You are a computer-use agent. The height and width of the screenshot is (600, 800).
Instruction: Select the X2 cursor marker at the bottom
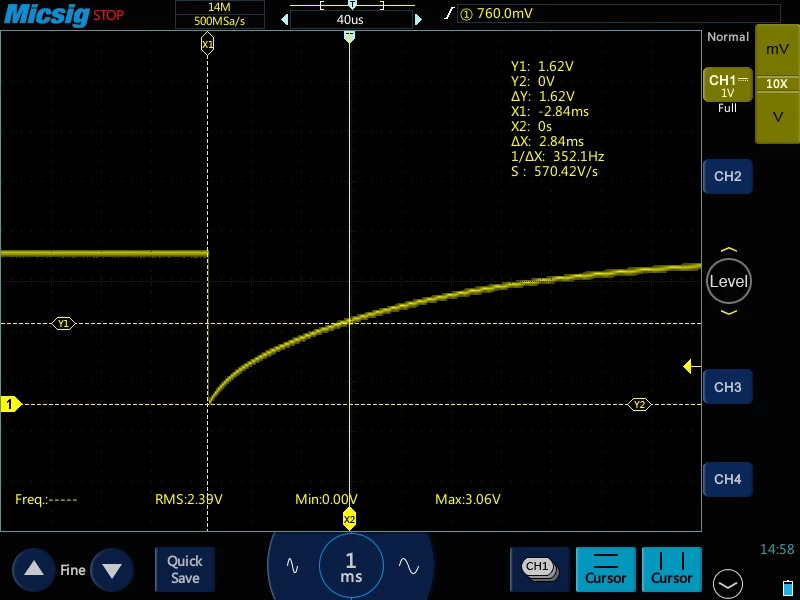pos(349,519)
